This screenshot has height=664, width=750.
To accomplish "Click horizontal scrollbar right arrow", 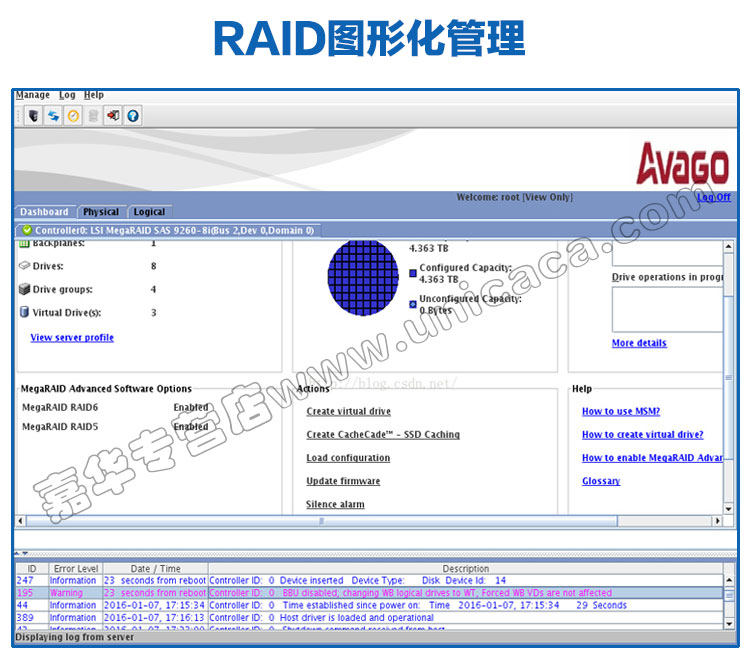I will (x=717, y=520).
